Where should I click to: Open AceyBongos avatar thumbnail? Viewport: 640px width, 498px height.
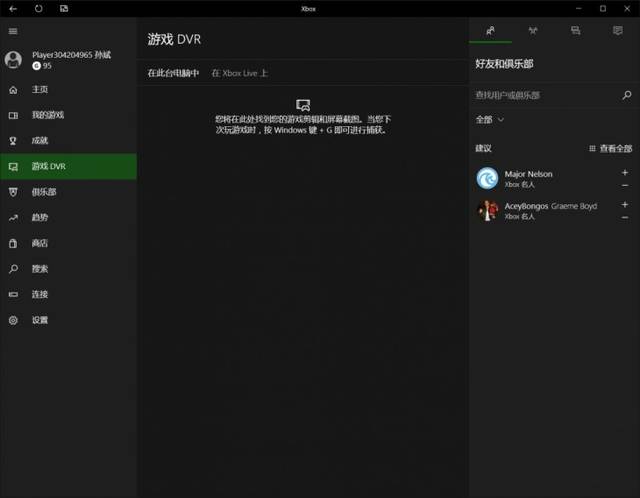click(487, 211)
